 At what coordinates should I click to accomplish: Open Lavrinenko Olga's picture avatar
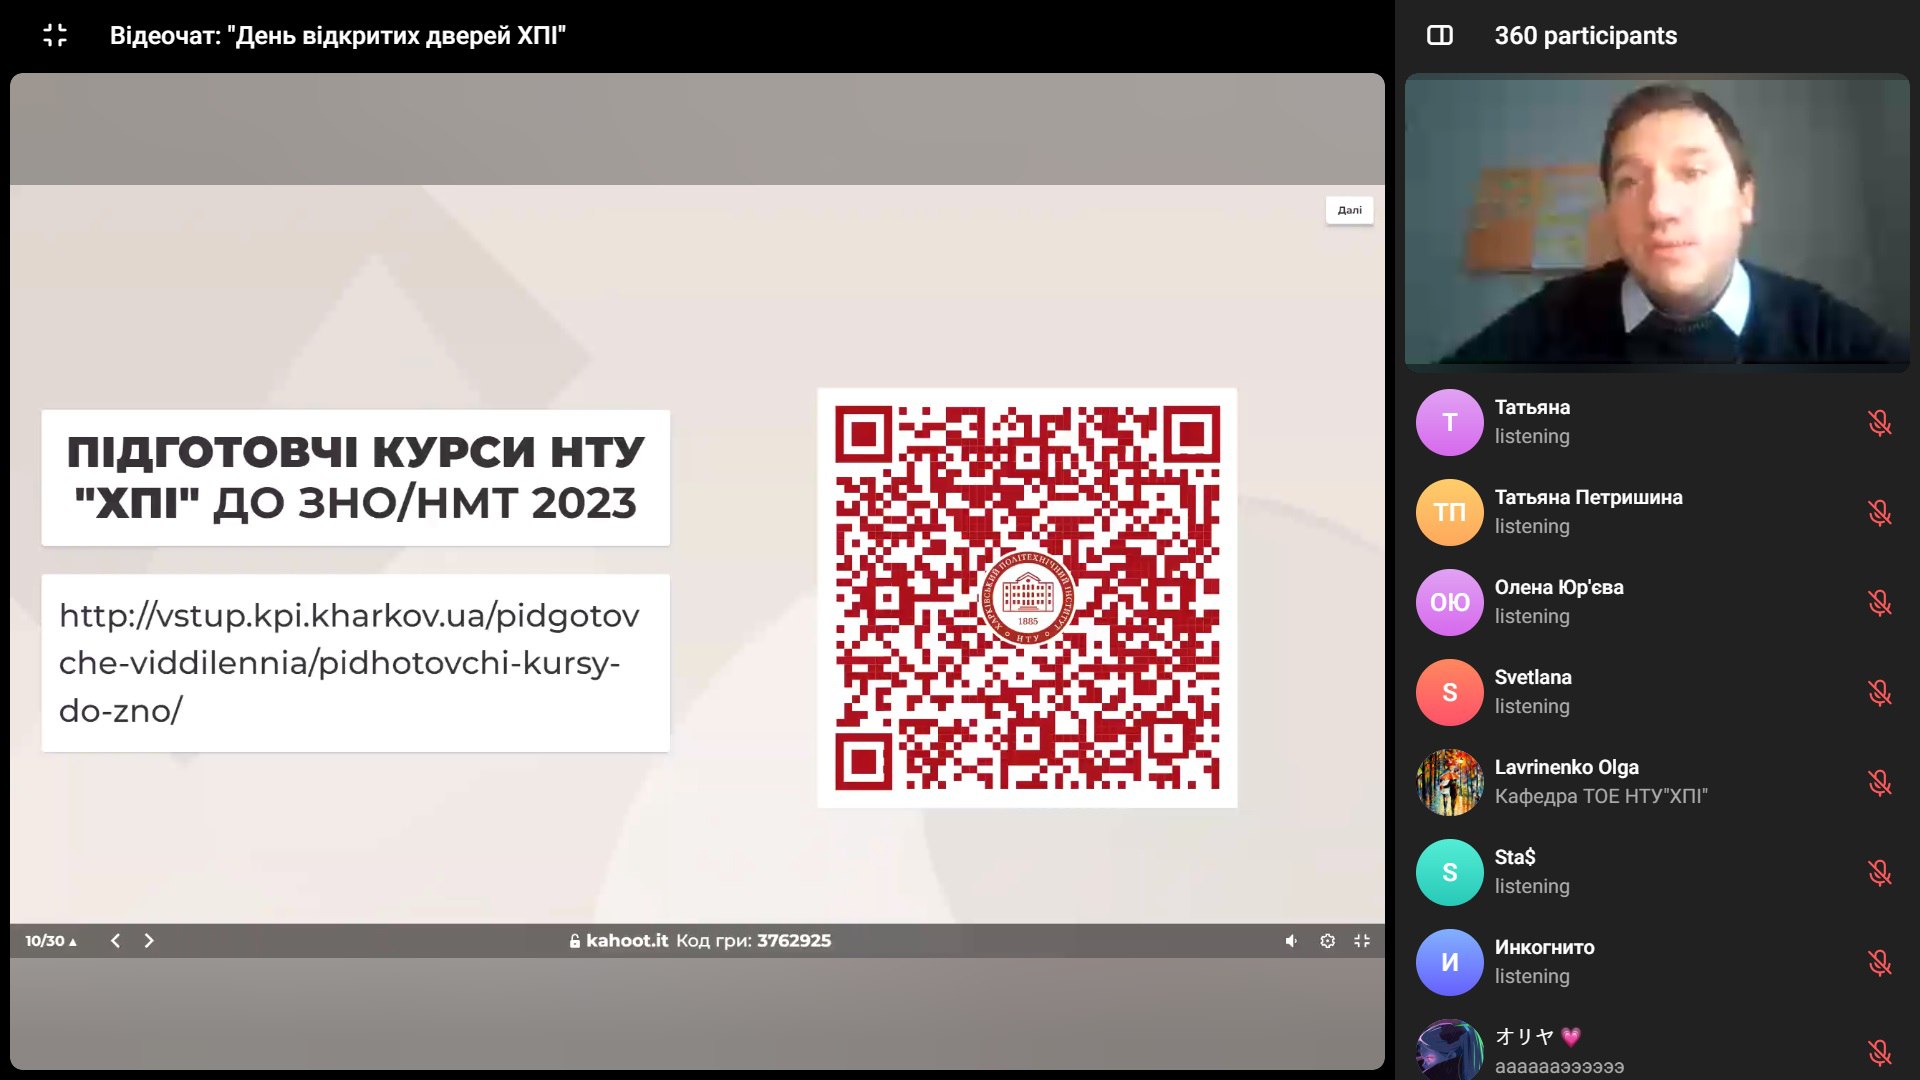point(1450,783)
